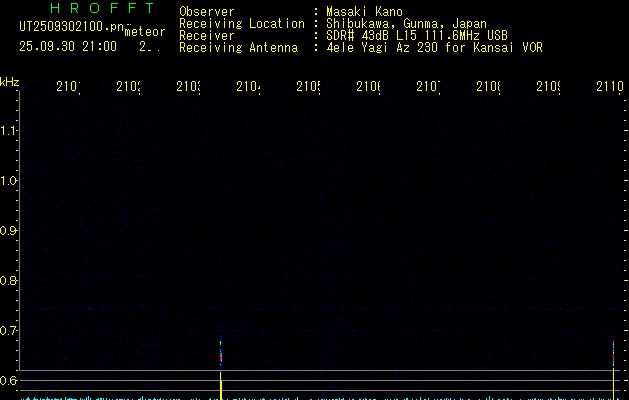This screenshot has width=629, height=400.
Task: Click the 2105 time marker
Action: pos(308,87)
